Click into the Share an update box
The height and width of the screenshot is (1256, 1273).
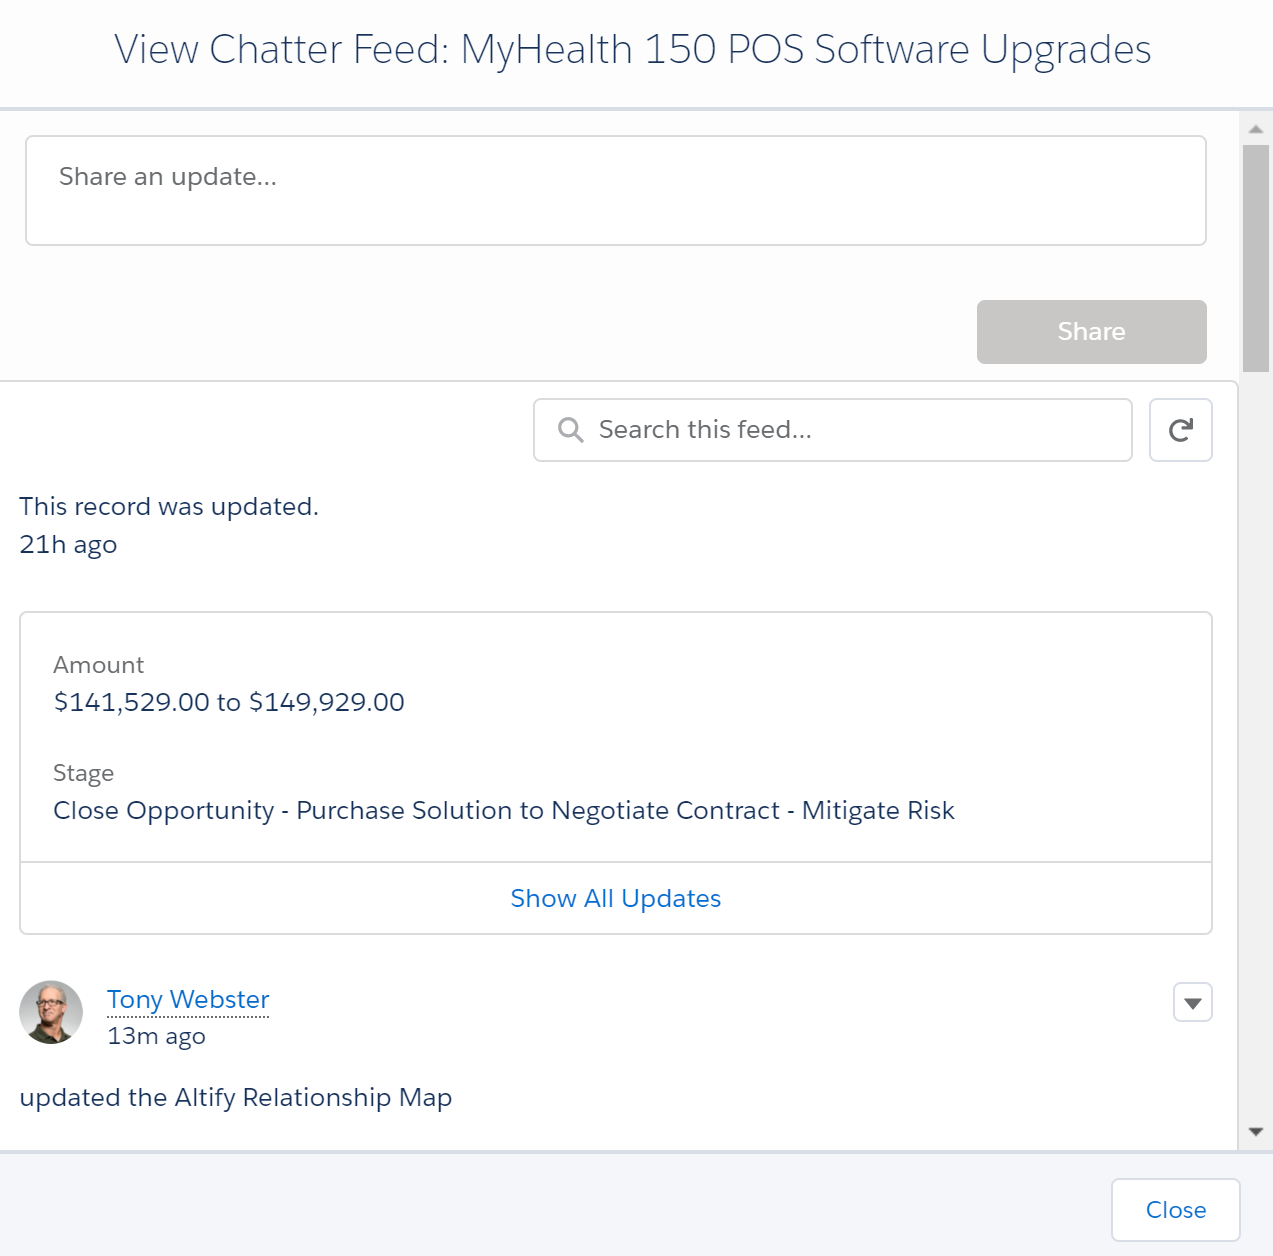[x=616, y=190]
